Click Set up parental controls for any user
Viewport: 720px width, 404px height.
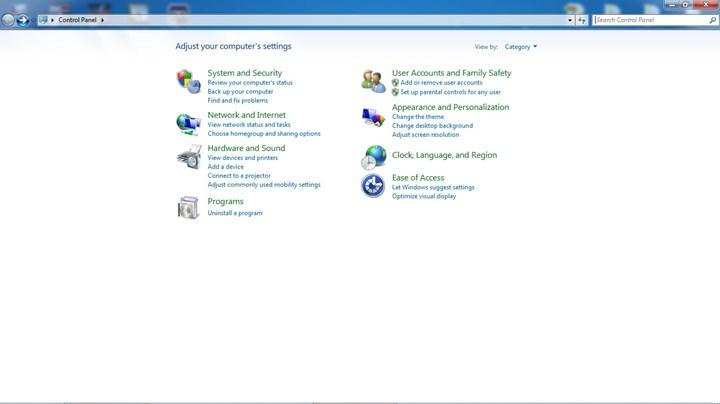[x=450, y=92]
